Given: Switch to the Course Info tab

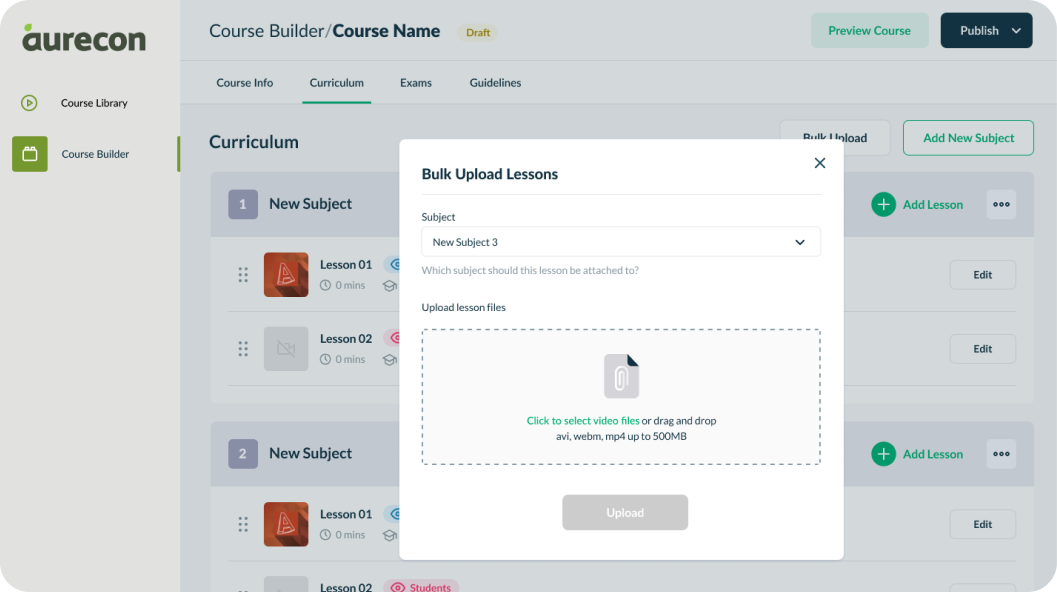Looking at the screenshot, I should tap(245, 83).
